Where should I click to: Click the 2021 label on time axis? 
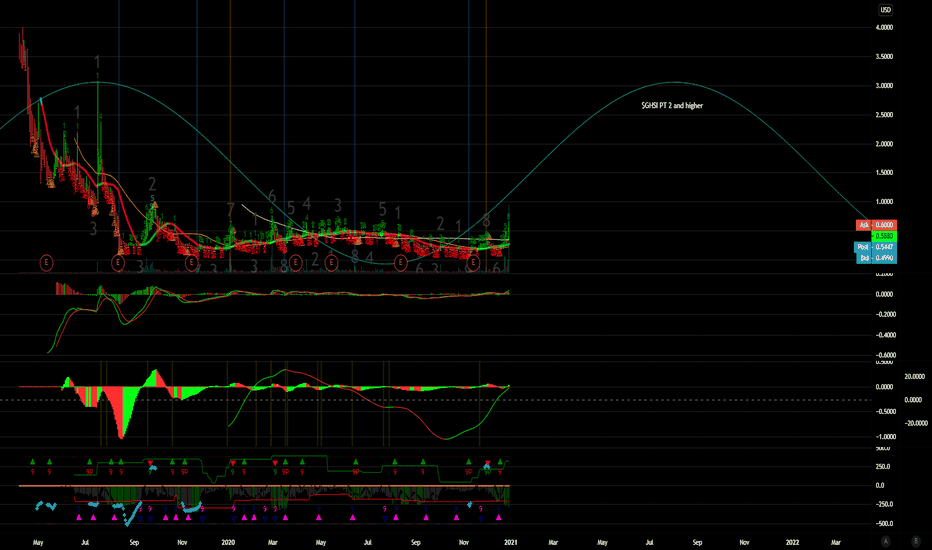click(x=511, y=542)
